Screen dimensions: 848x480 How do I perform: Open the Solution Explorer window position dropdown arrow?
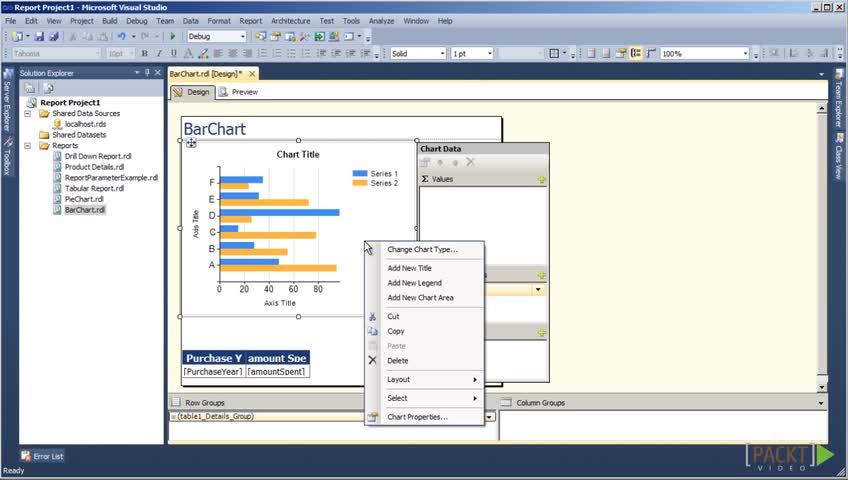point(137,72)
